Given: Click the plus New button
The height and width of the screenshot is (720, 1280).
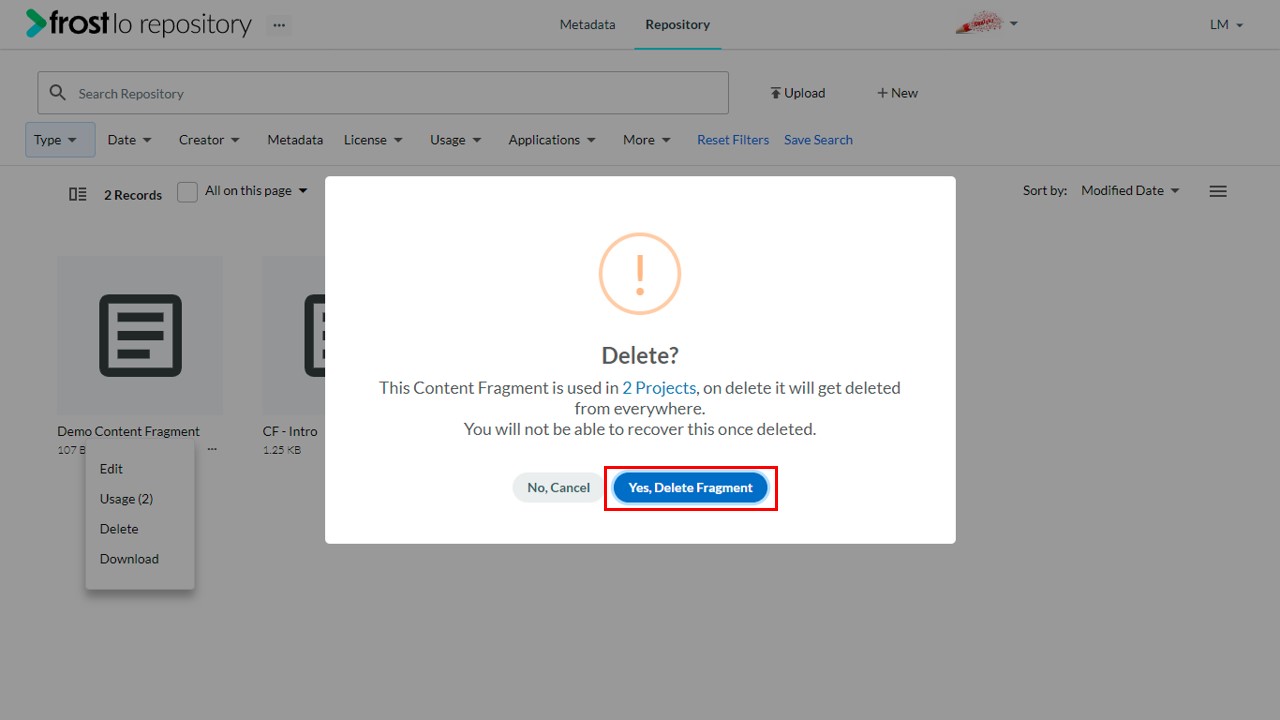Looking at the screenshot, I should [897, 93].
